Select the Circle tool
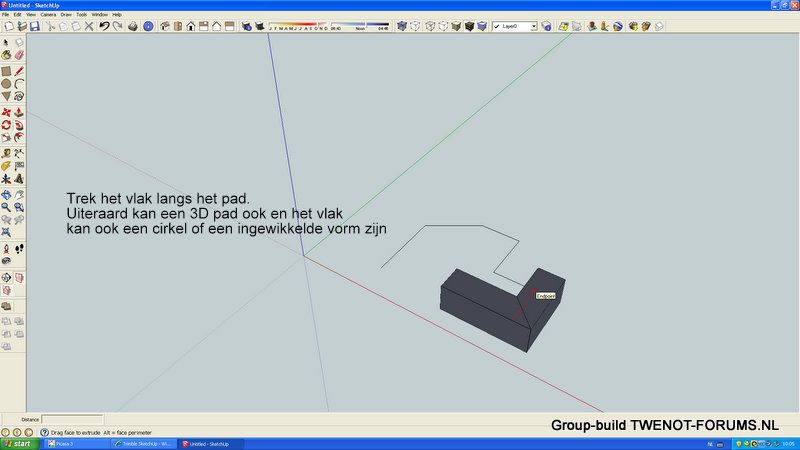800x450 pixels. click(6, 84)
